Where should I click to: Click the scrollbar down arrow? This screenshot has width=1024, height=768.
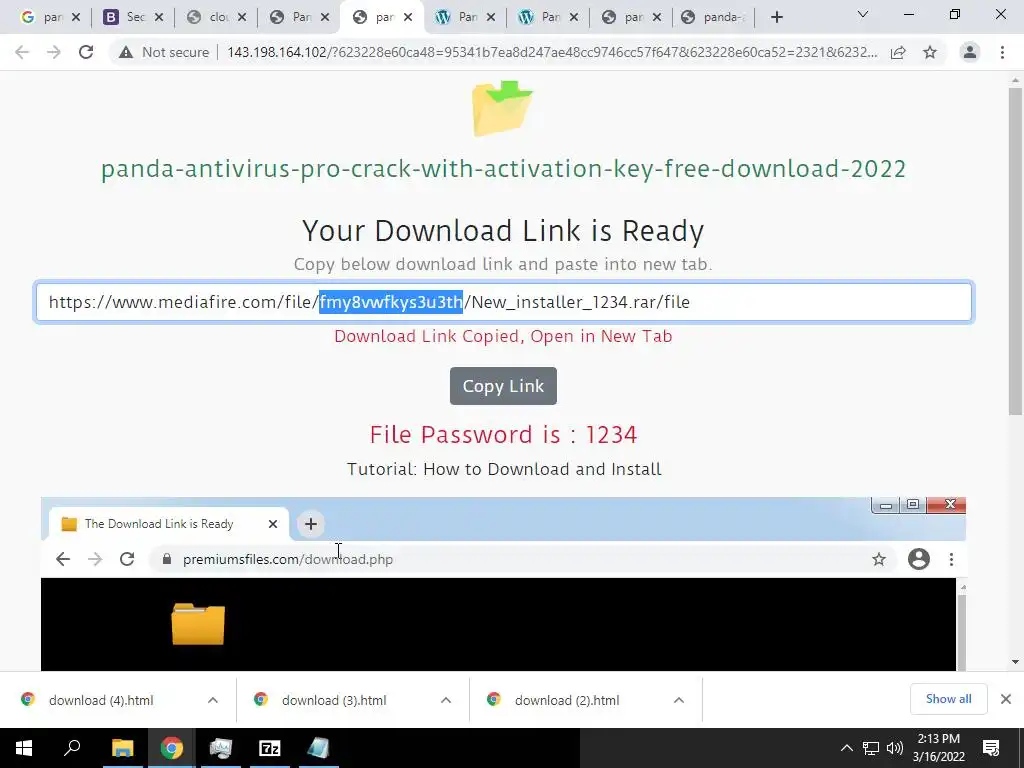click(1015, 662)
